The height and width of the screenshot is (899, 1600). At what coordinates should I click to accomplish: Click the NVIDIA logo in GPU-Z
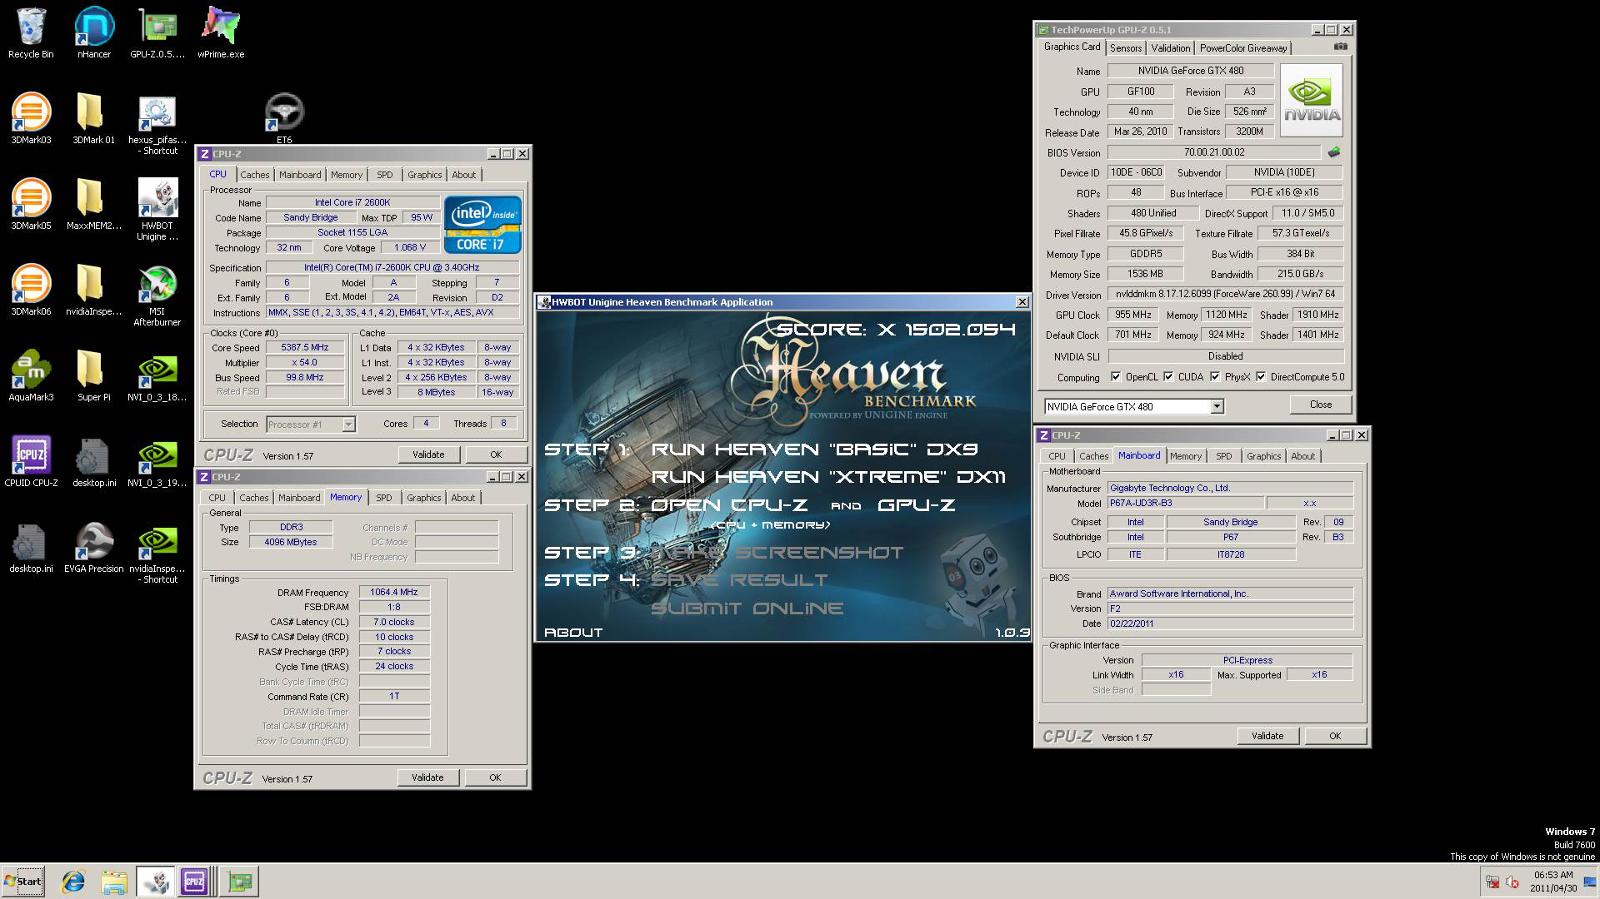pyautogui.click(x=1311, y=100)
